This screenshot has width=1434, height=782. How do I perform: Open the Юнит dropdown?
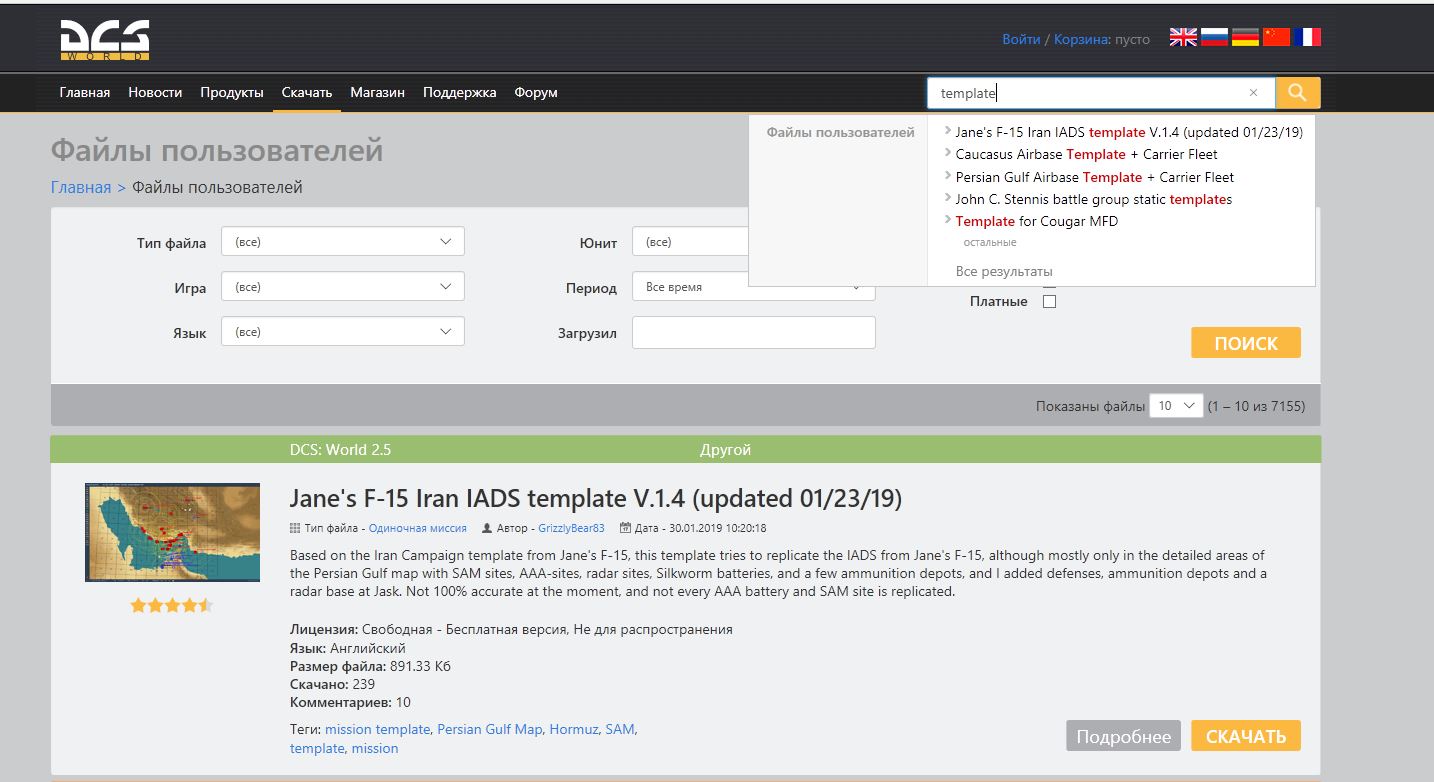coord(691,242)
